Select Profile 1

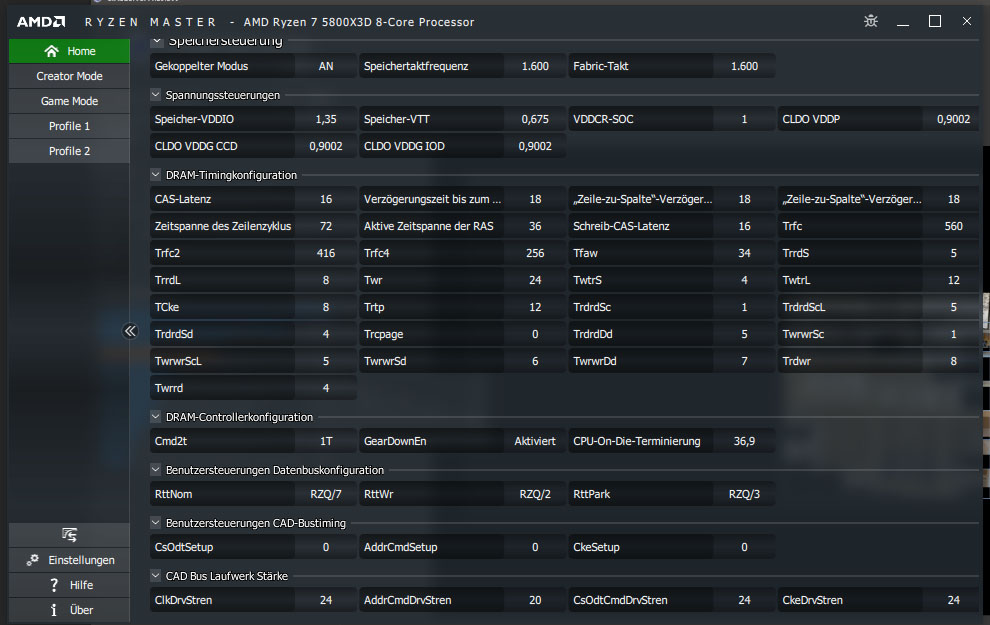pyautogui.click(x=69, y=126)
